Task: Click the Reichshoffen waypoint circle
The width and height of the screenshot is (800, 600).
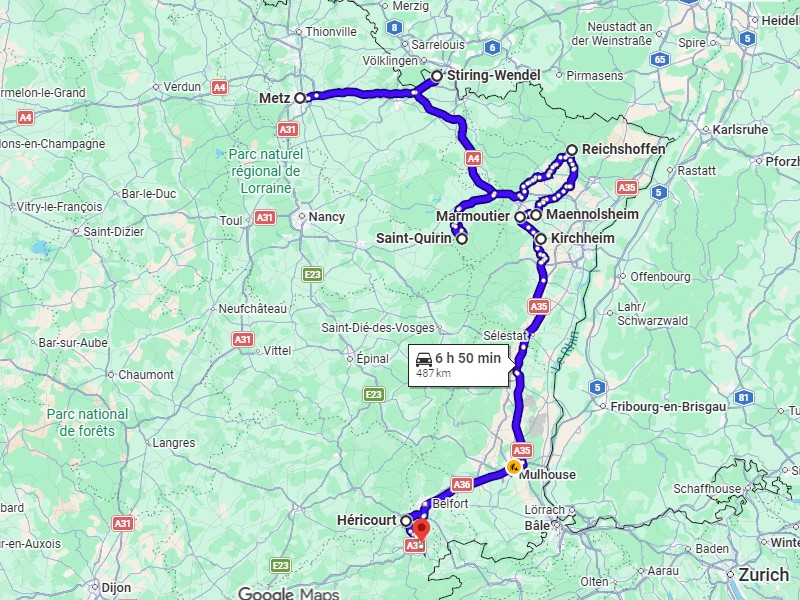Action: tap(572, 149)
